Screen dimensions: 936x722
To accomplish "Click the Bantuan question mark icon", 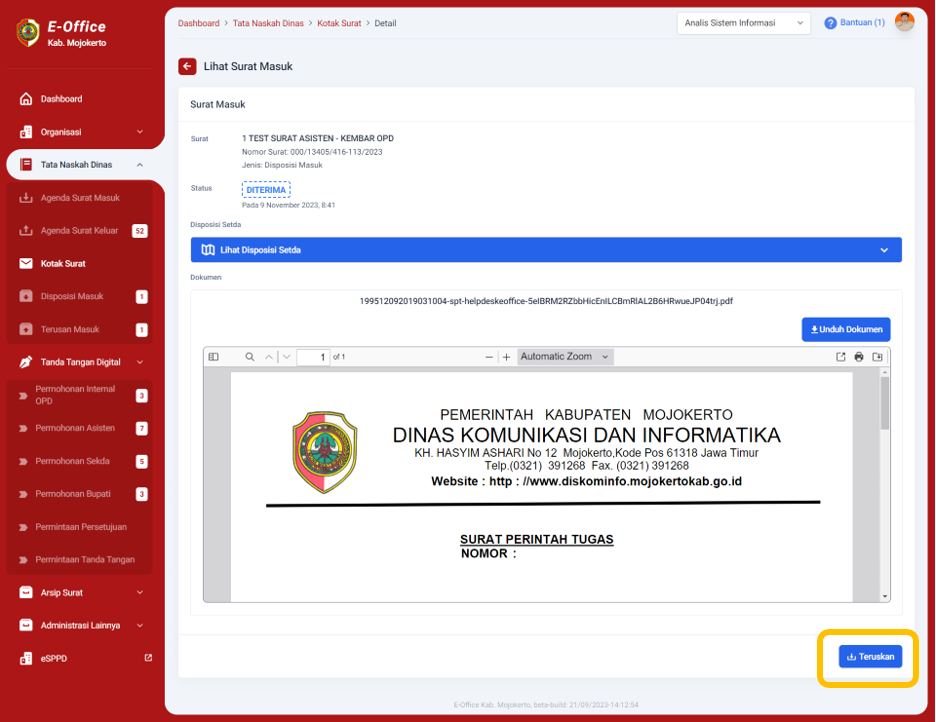I will point(830,23).
